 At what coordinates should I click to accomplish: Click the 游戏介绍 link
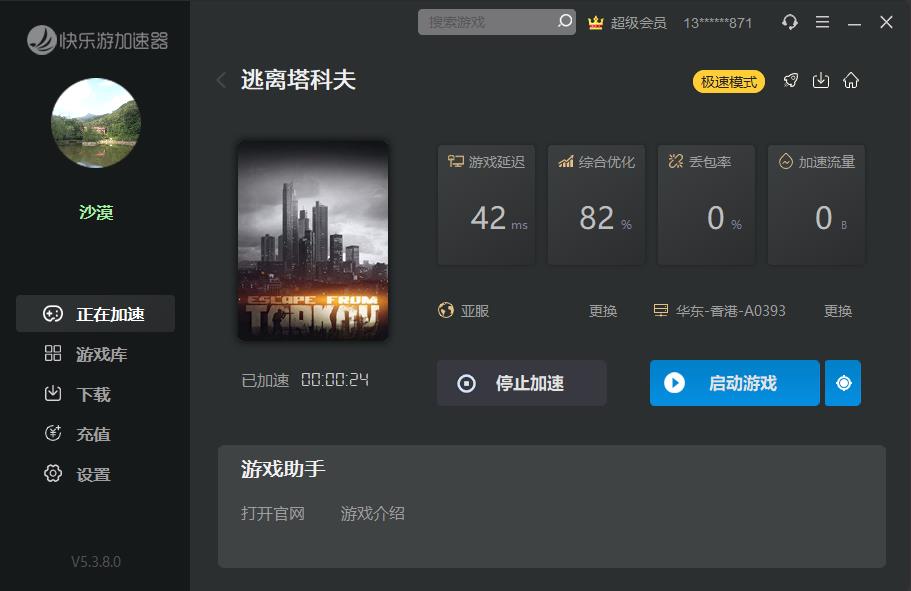372,514
